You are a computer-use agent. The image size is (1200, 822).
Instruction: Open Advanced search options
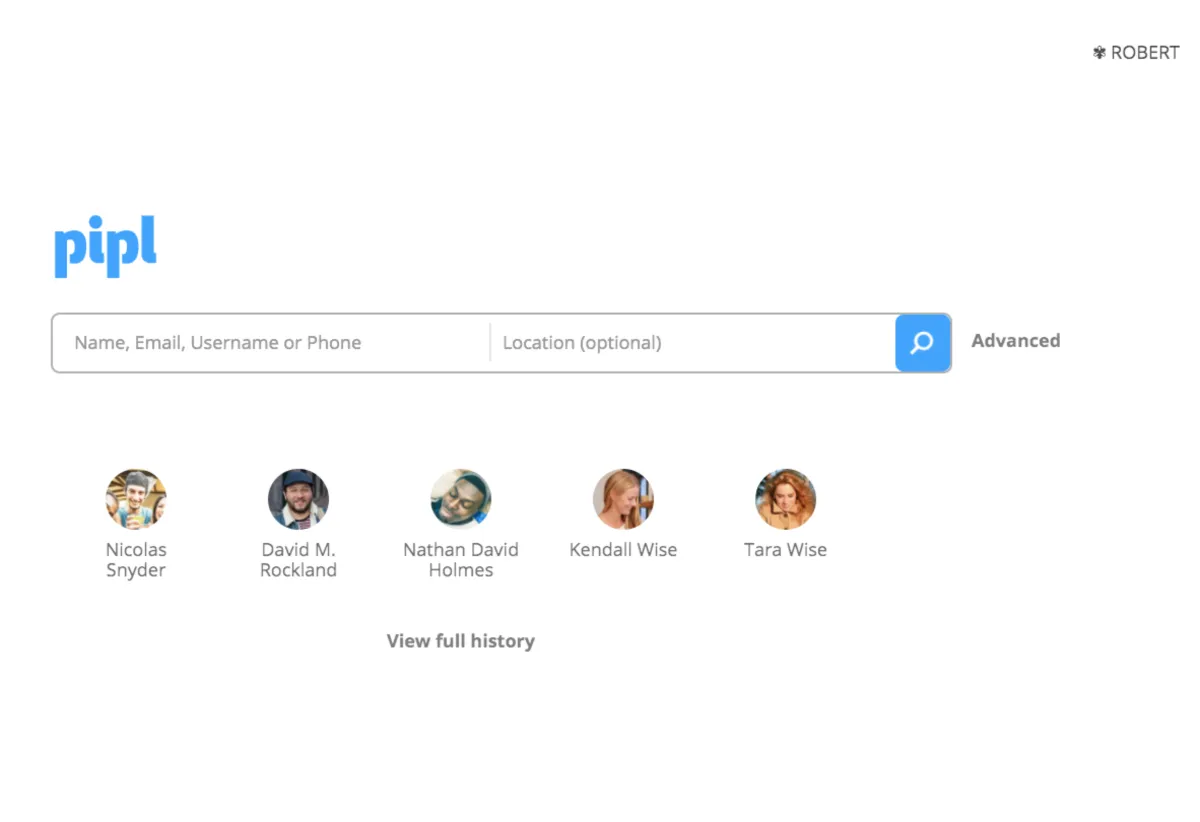click(1015, 341)
